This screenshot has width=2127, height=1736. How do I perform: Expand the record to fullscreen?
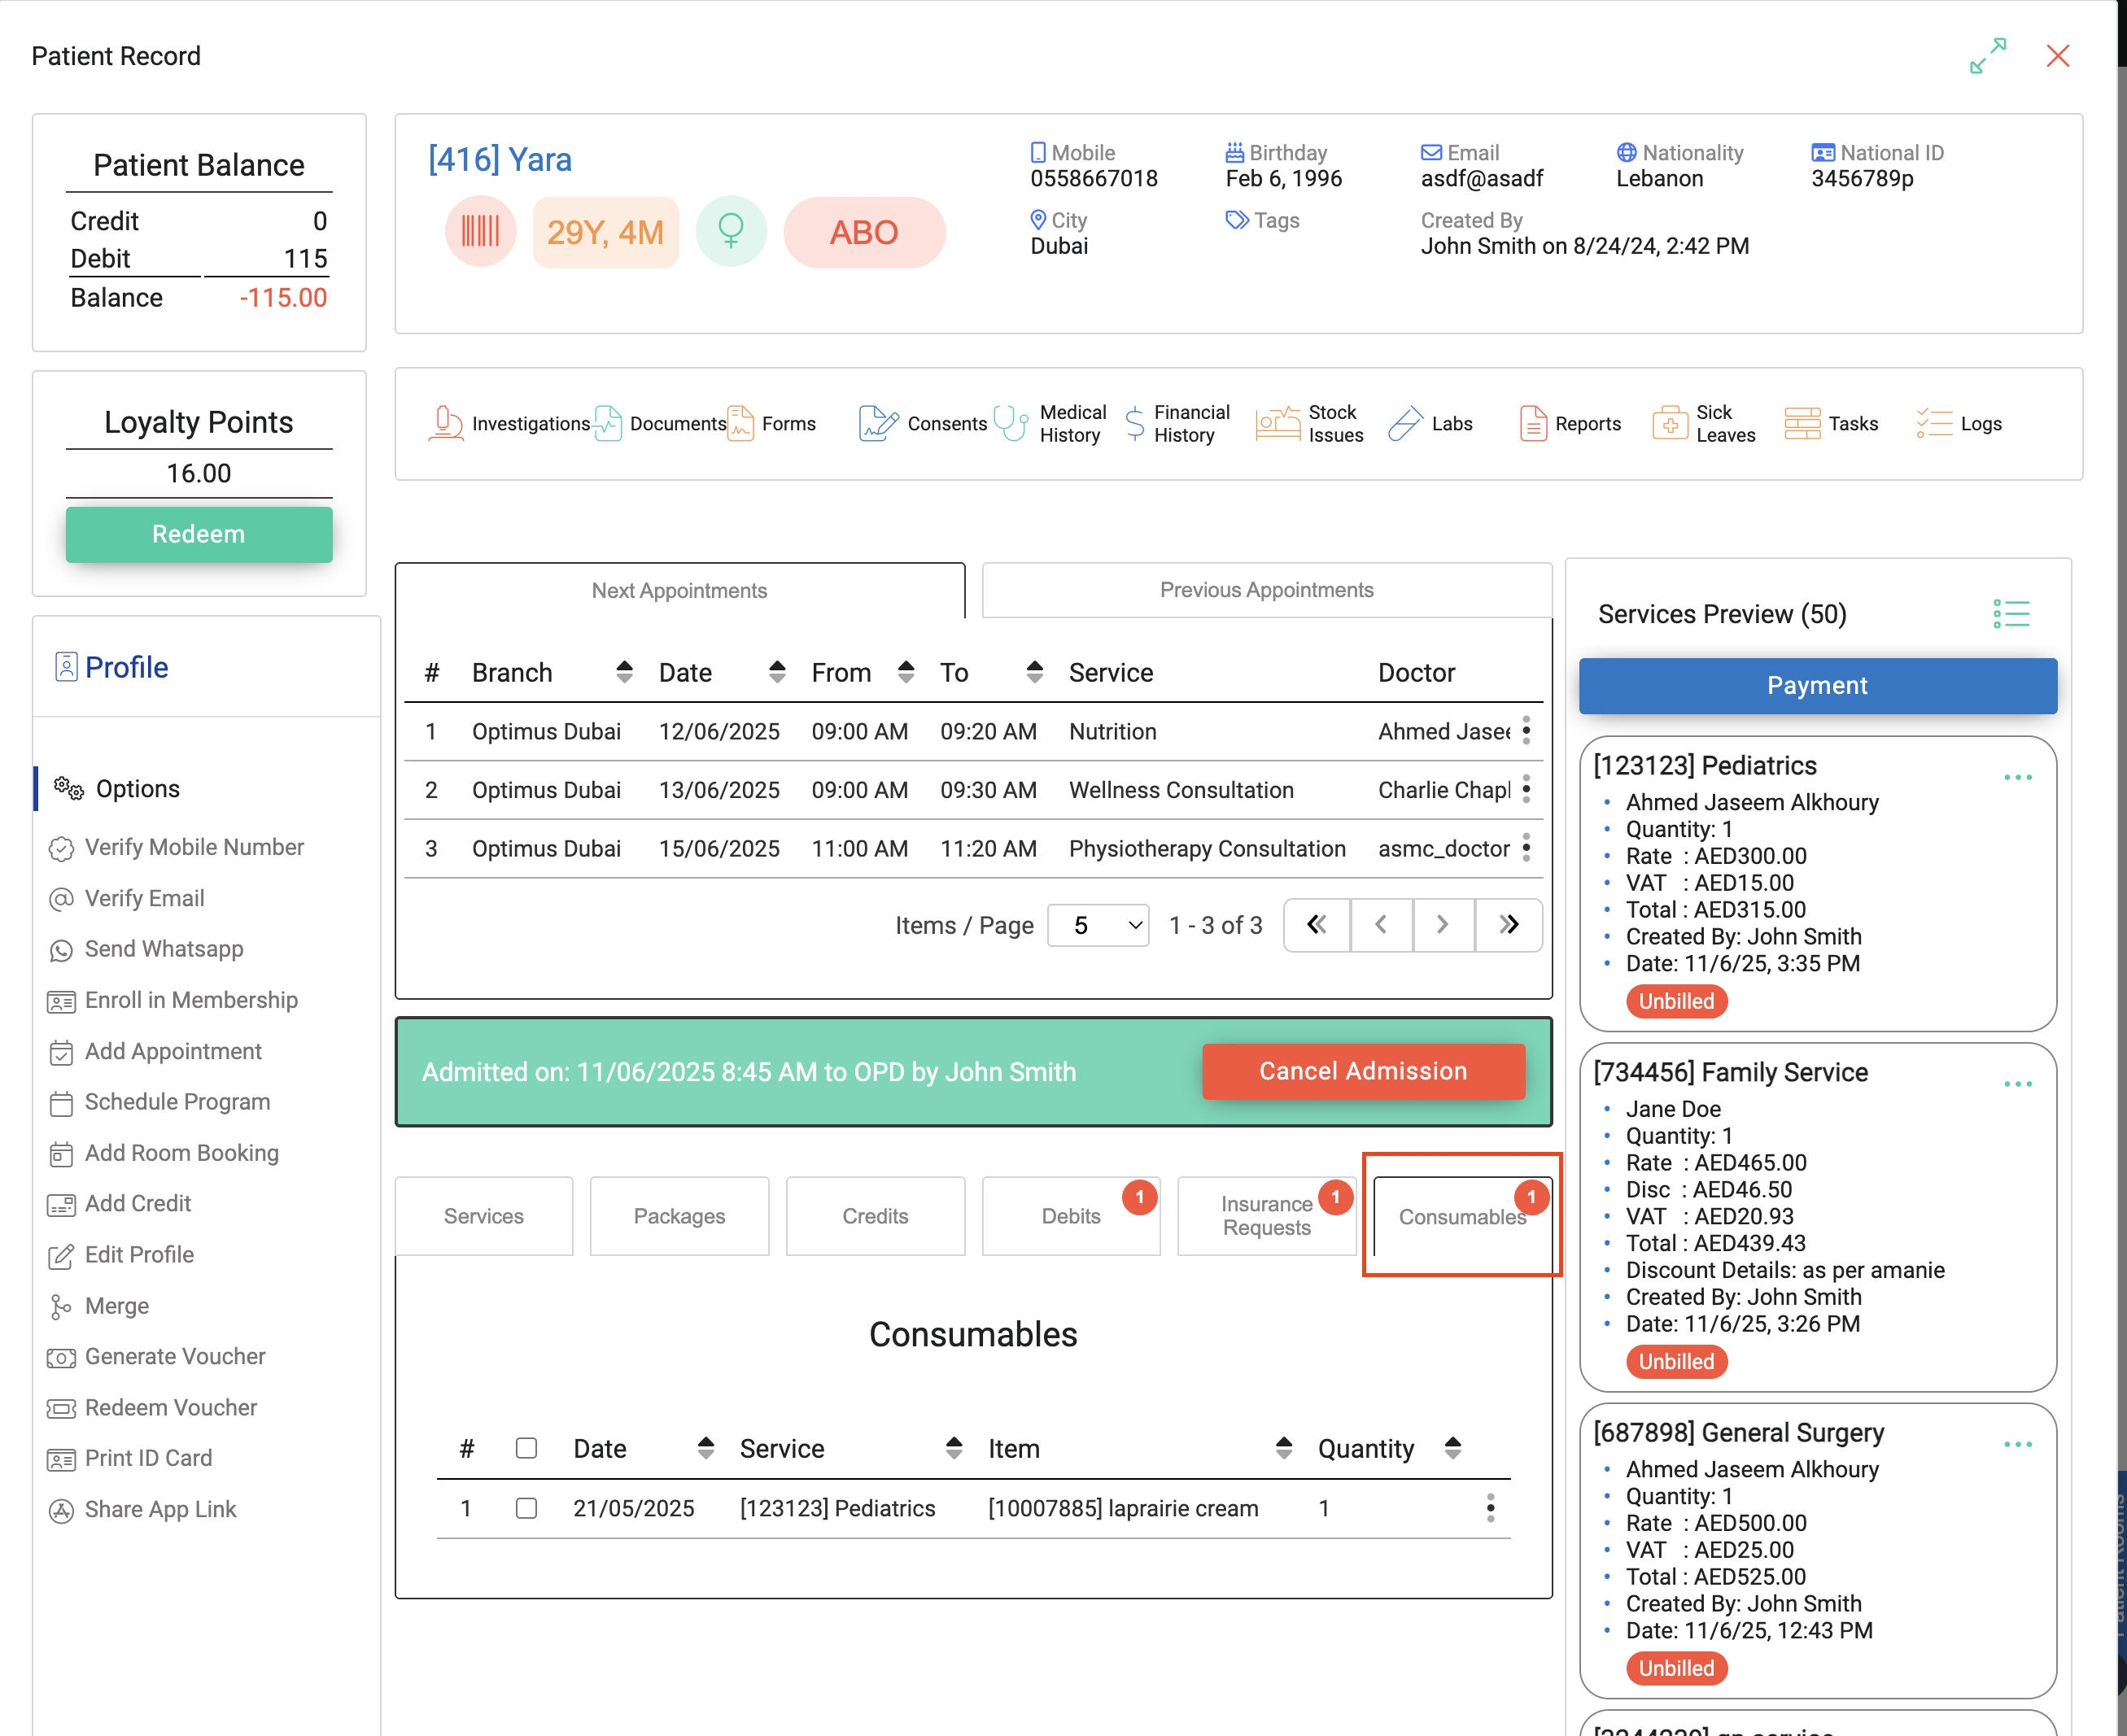(1987, 56)
